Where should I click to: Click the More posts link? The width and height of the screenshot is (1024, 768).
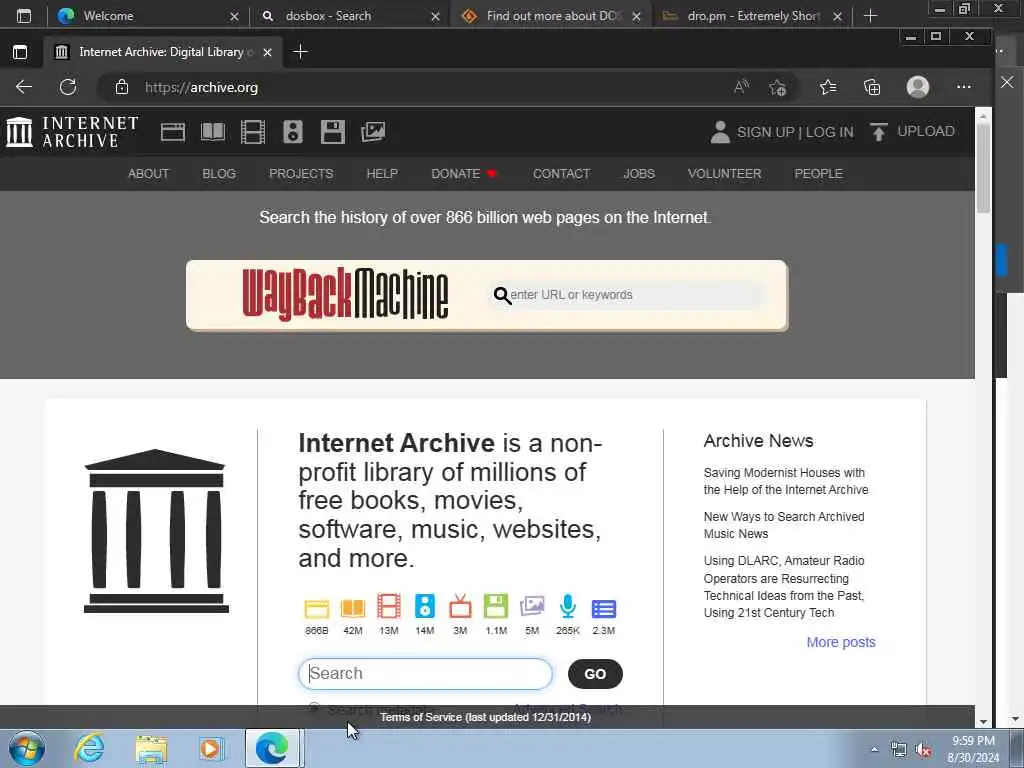(840, 642)
